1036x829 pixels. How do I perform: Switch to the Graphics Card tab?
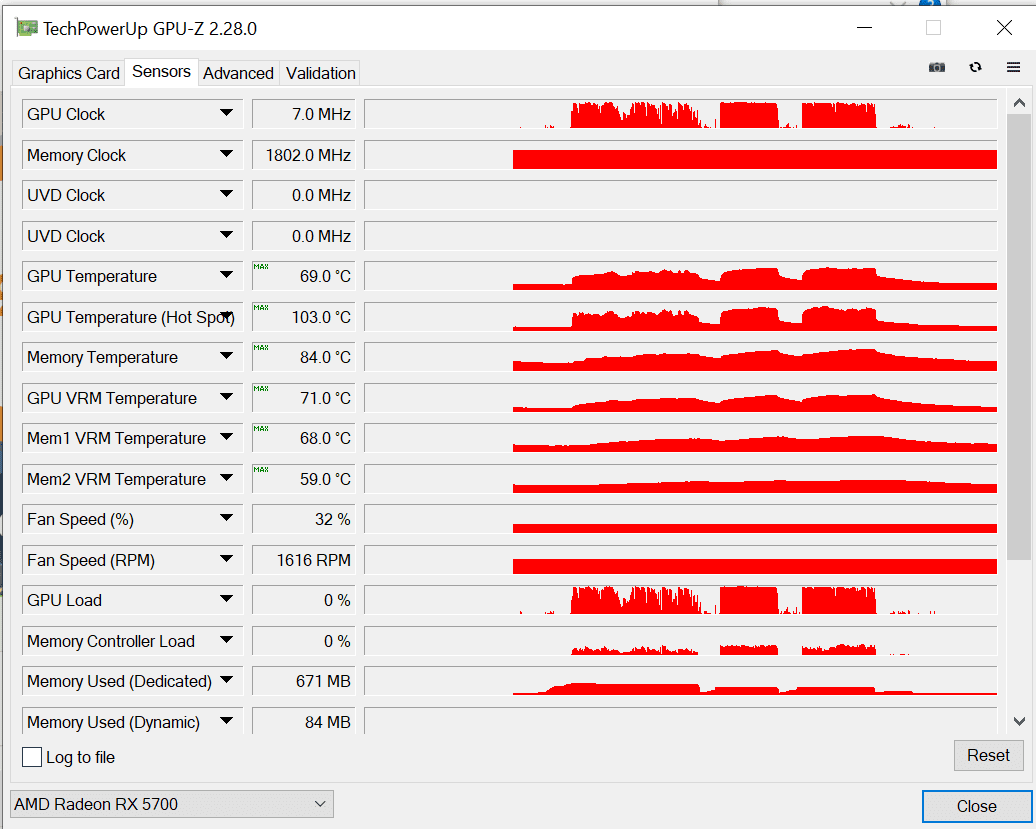tap(69, 73)
